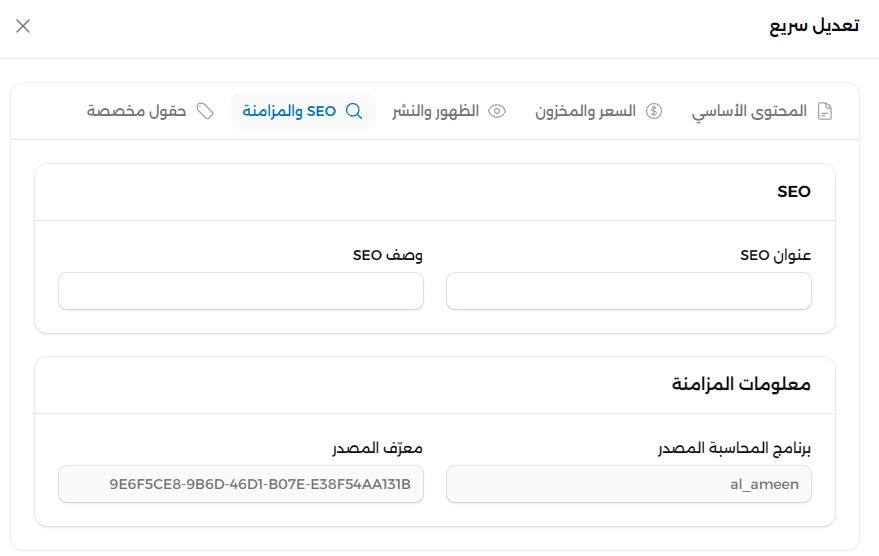This screenshot has height=556, width=879.
Task: Go to الظهور والنشر tab
Action: 449,111
